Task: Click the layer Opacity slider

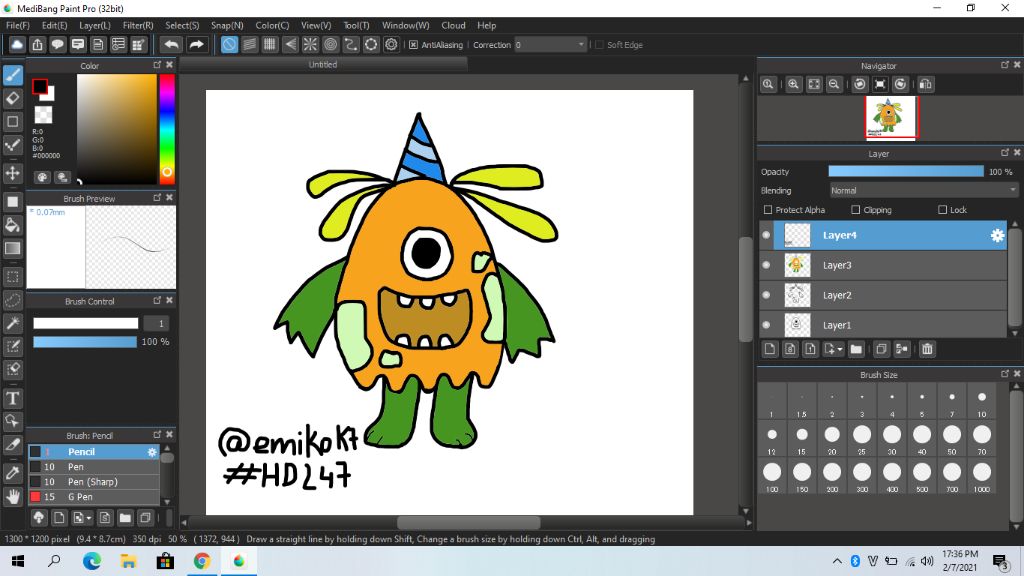Action: coord(906,171)
